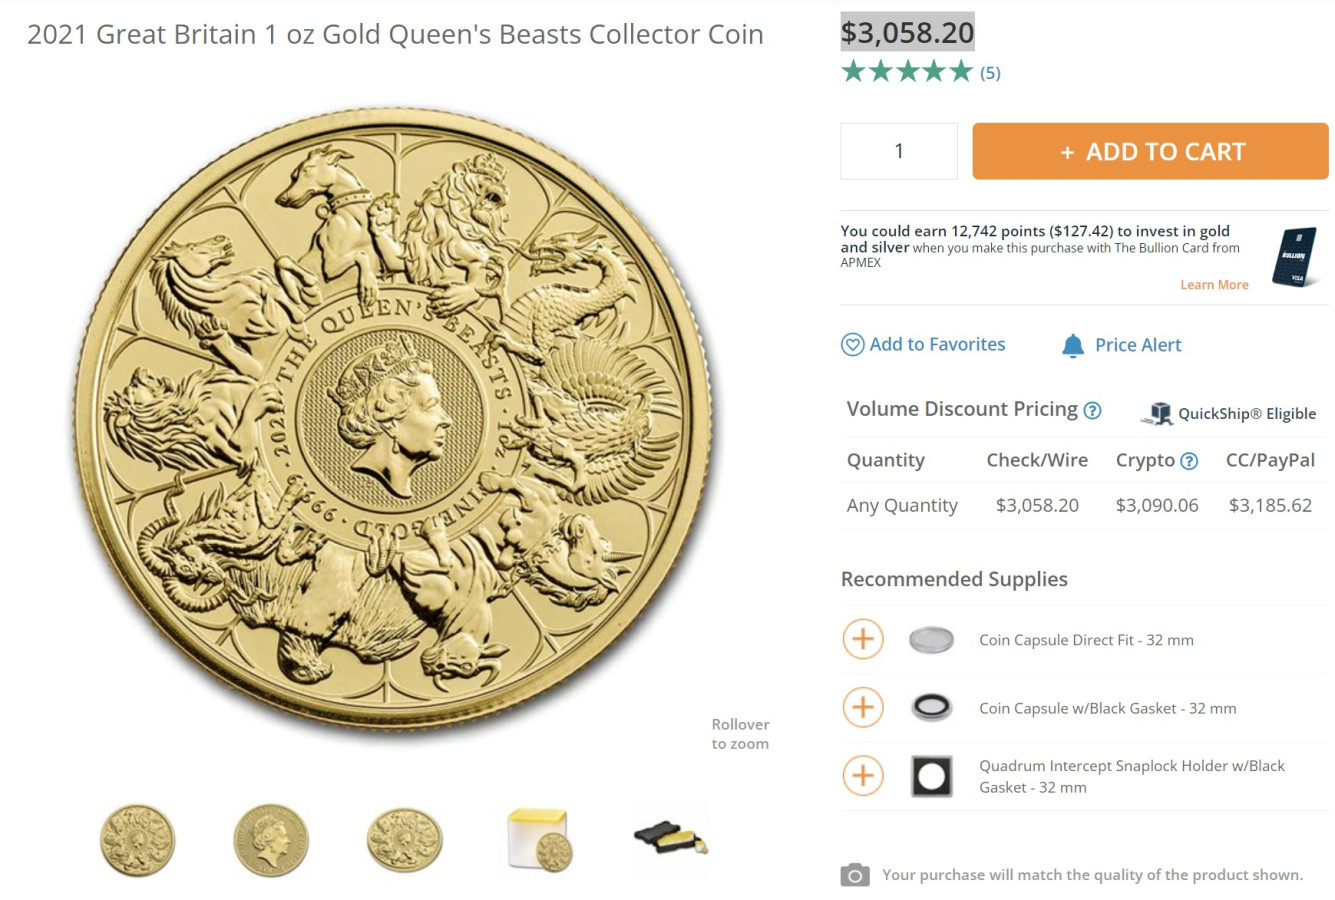Click the Price Alert bell icon
1335x900 pixels.
click(1072, 346)
